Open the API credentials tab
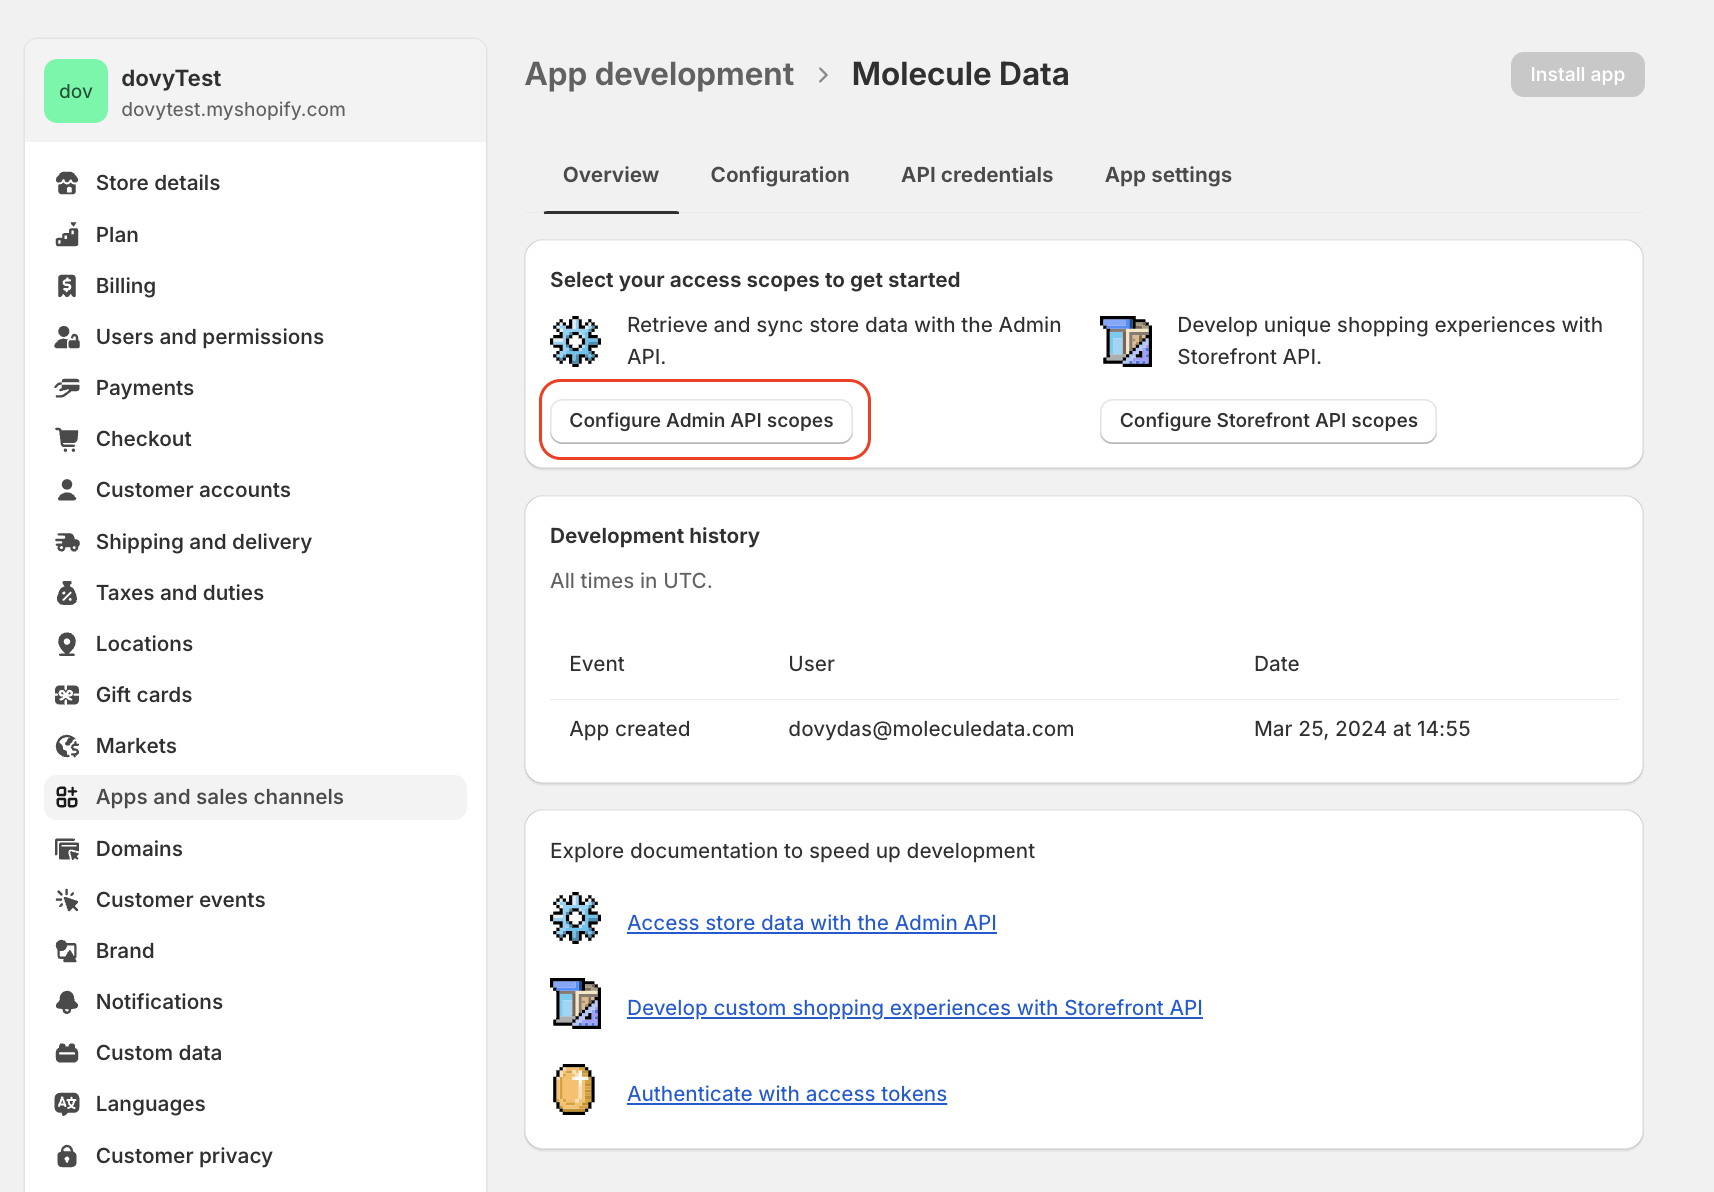 click(x=976, y=175)
